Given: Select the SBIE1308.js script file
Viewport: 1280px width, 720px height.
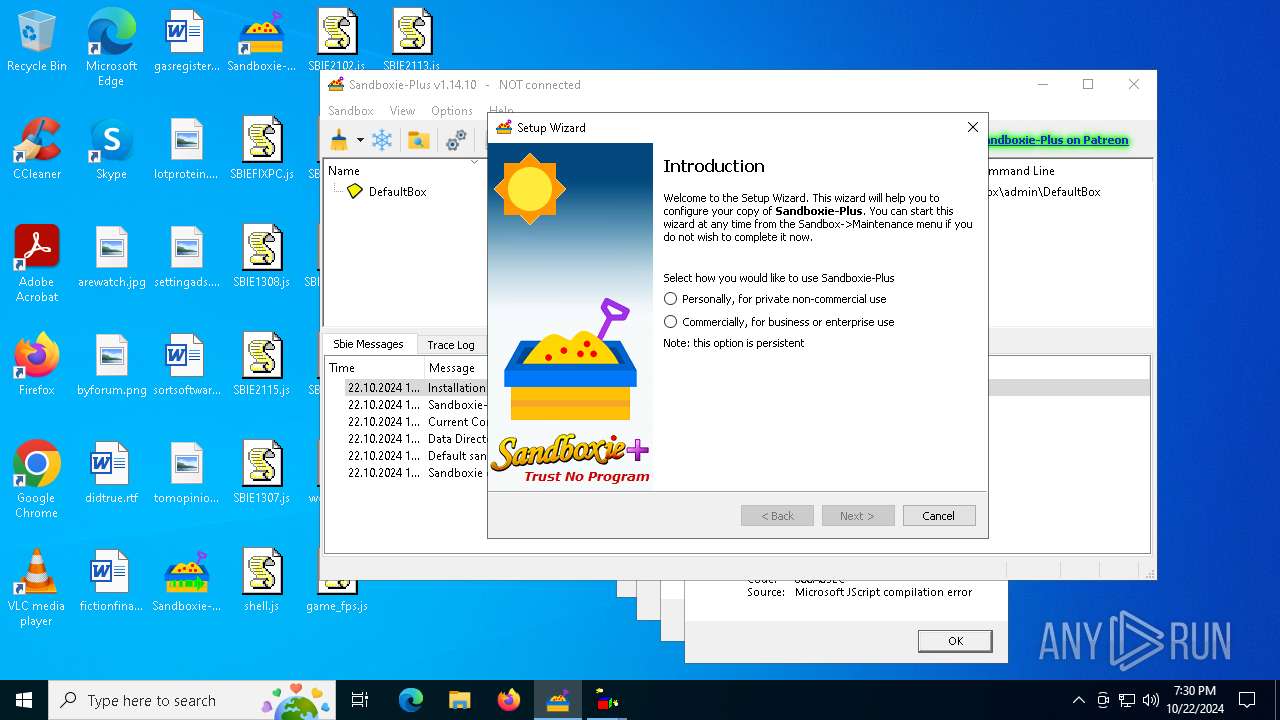Looking at the screenshot, I should pyautogui.click(x=262, y=256).
